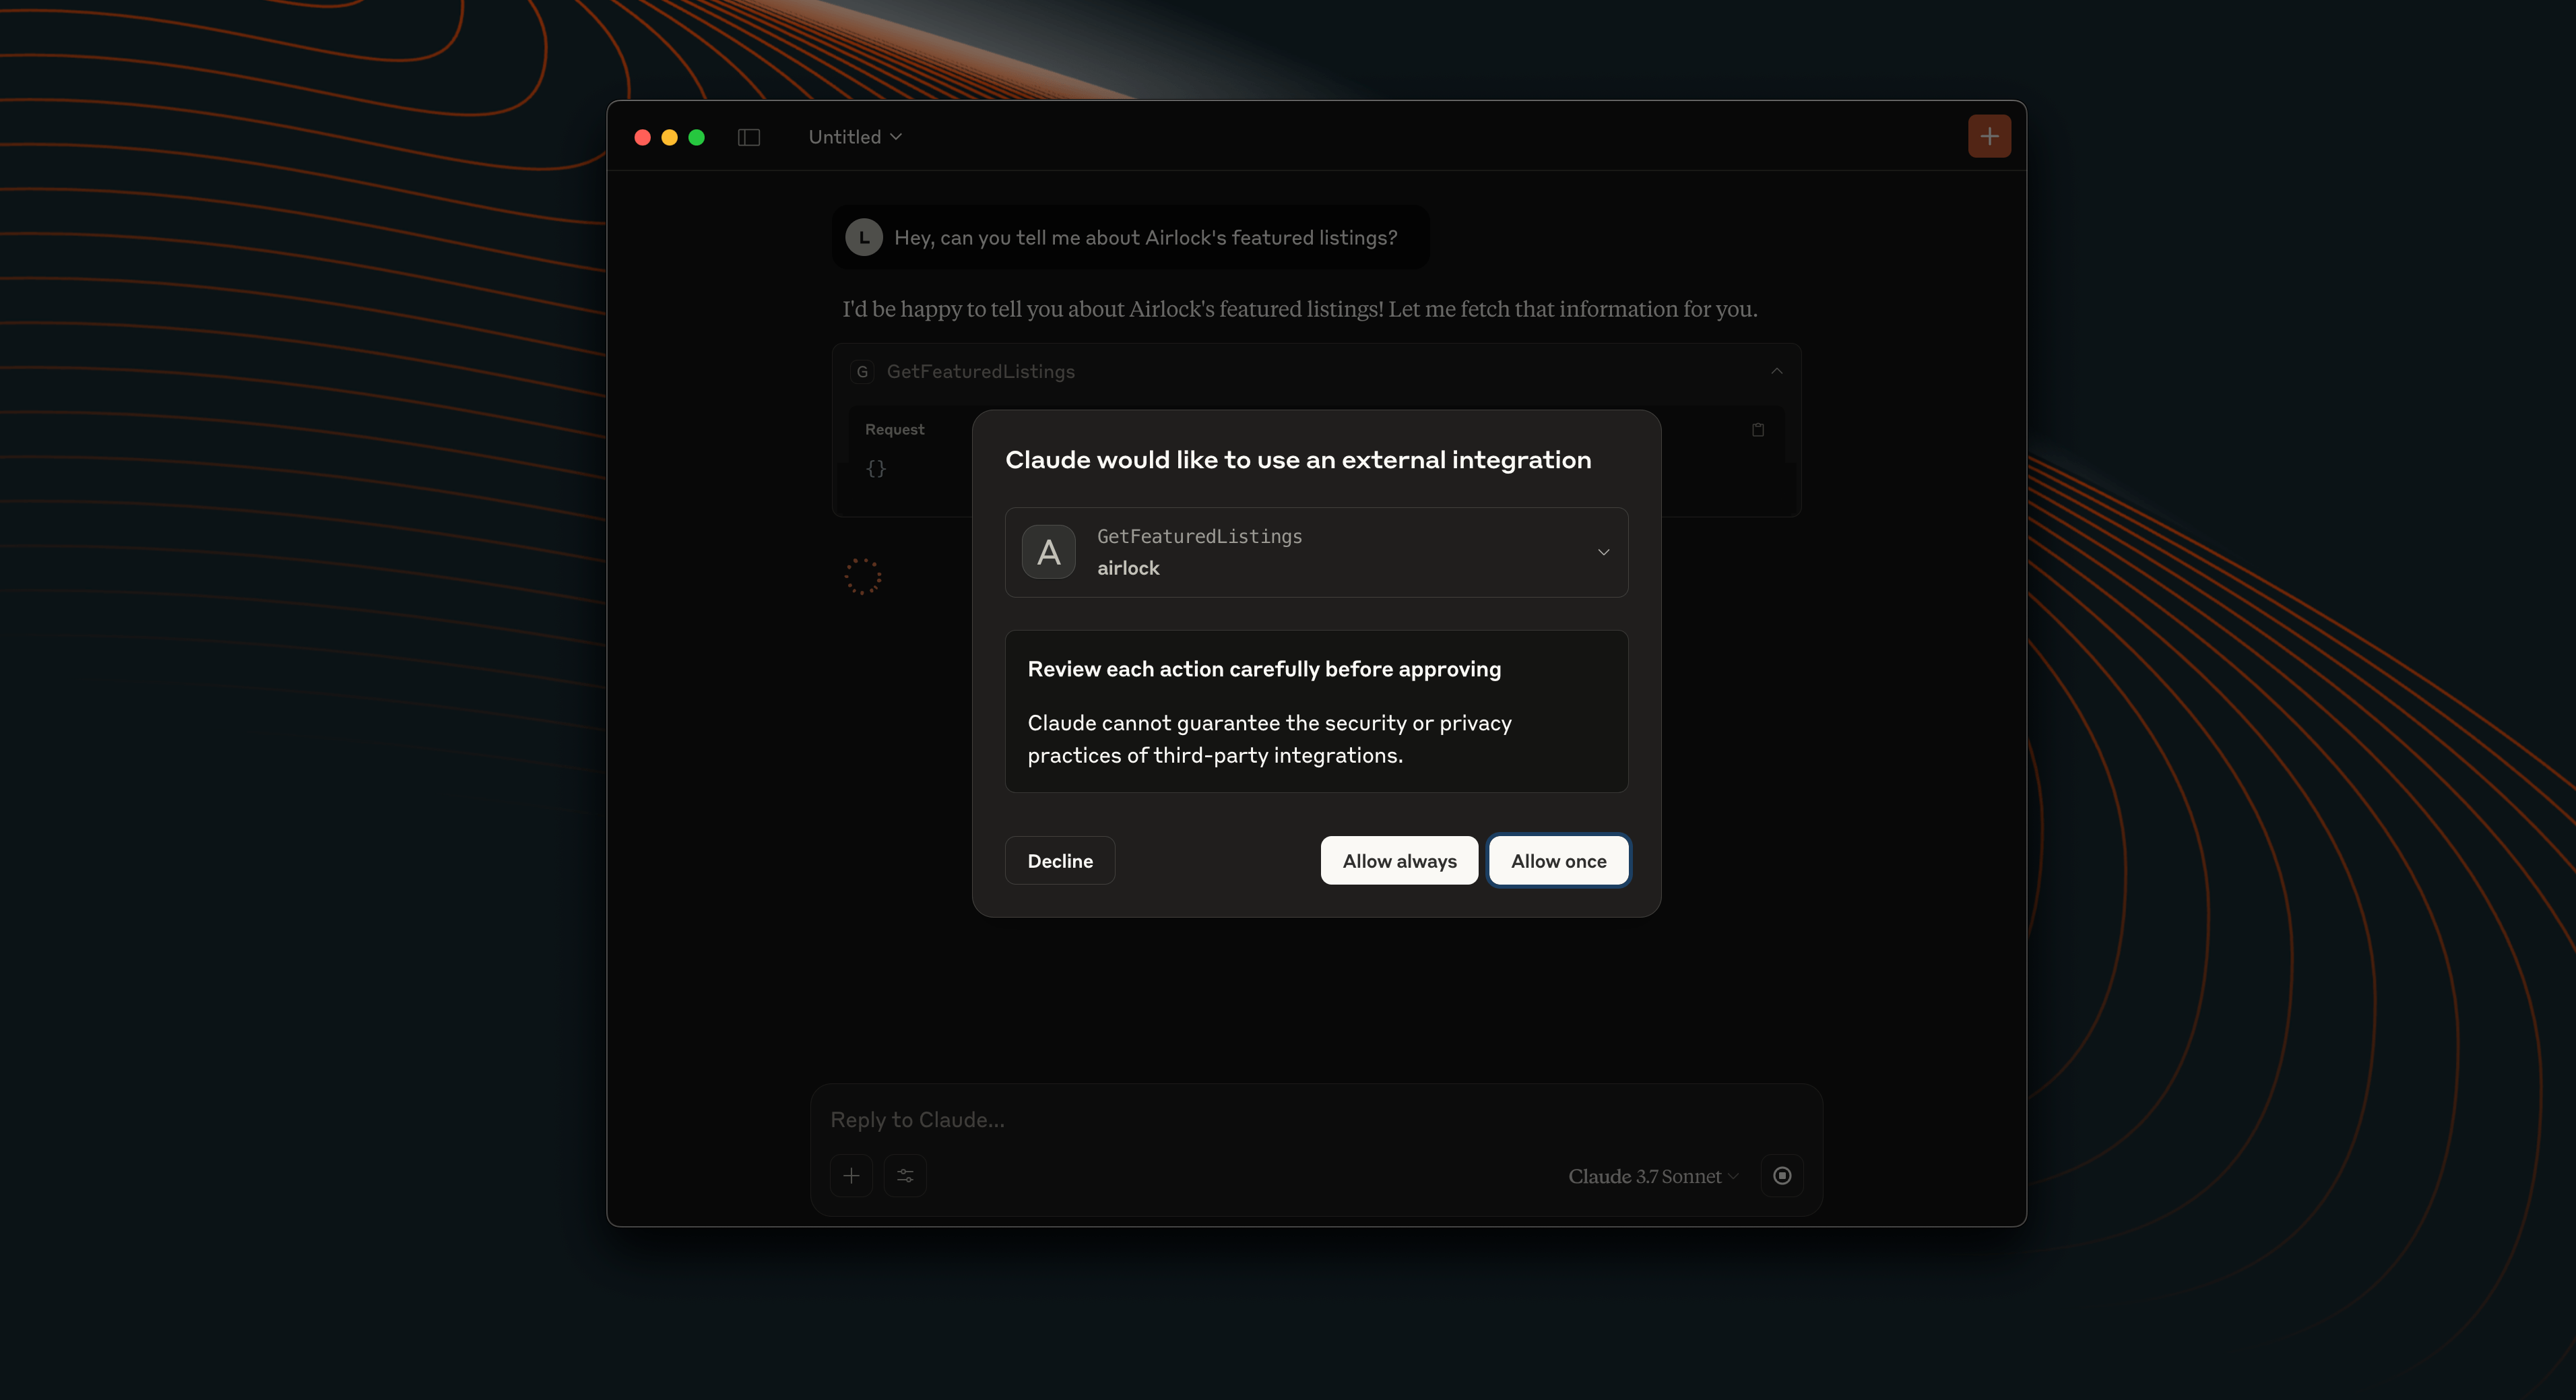Click the GetFeaturedListings 'G' tool icon
Viewport: 2576px width, 1400px height.
pos(862,371)
